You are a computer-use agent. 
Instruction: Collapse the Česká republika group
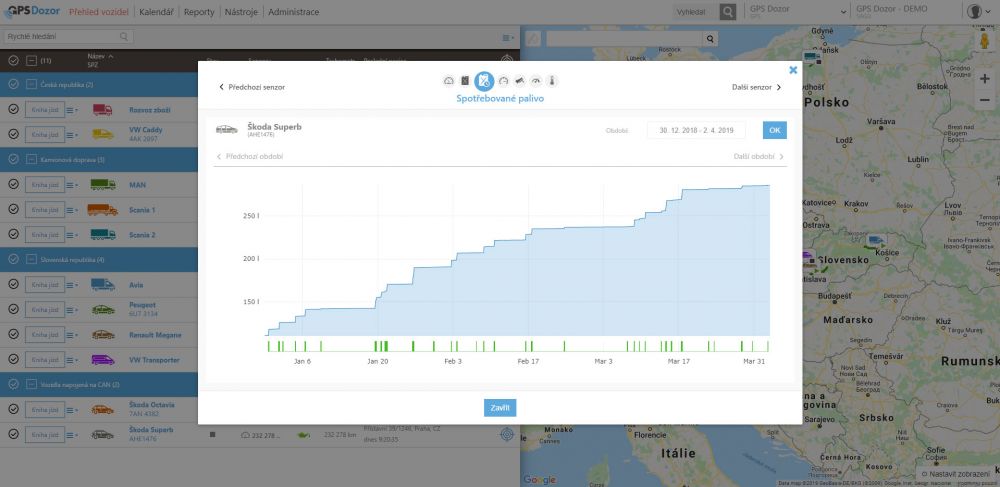(x=13, y=85)
